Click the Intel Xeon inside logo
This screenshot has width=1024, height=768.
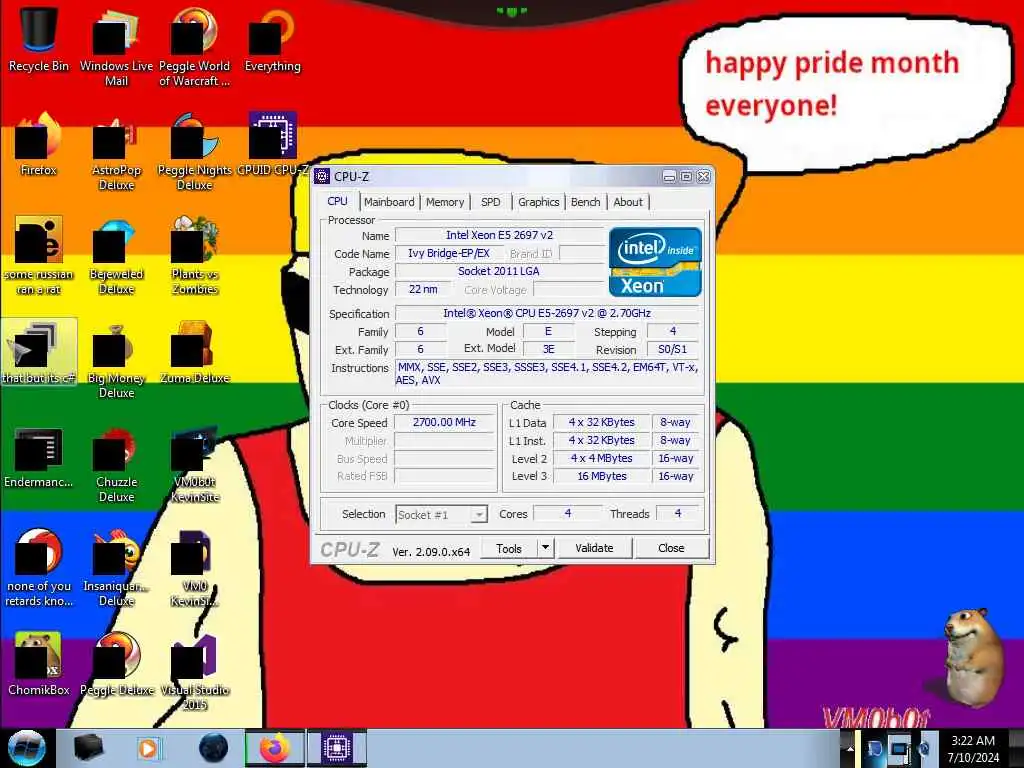655,261
